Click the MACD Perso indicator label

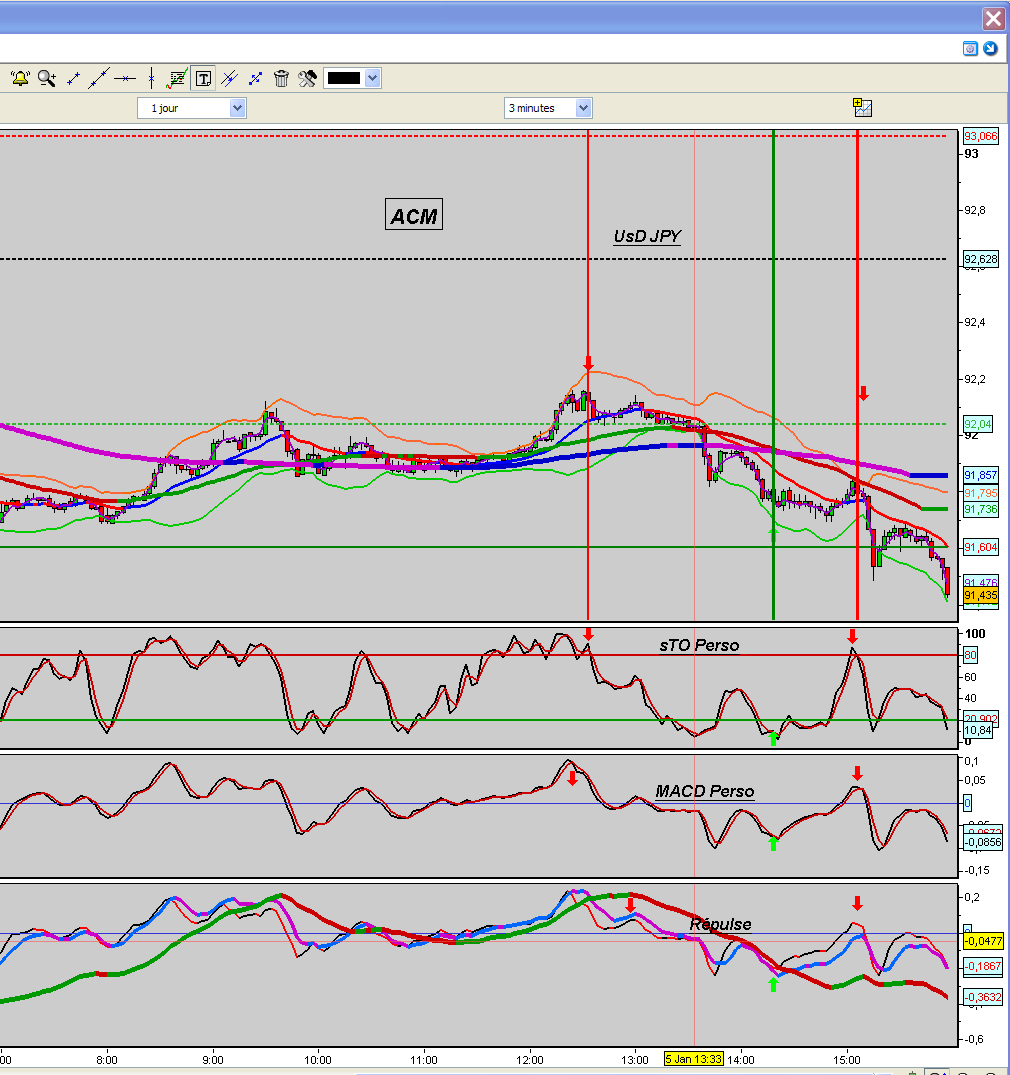[x=704, y=791]
